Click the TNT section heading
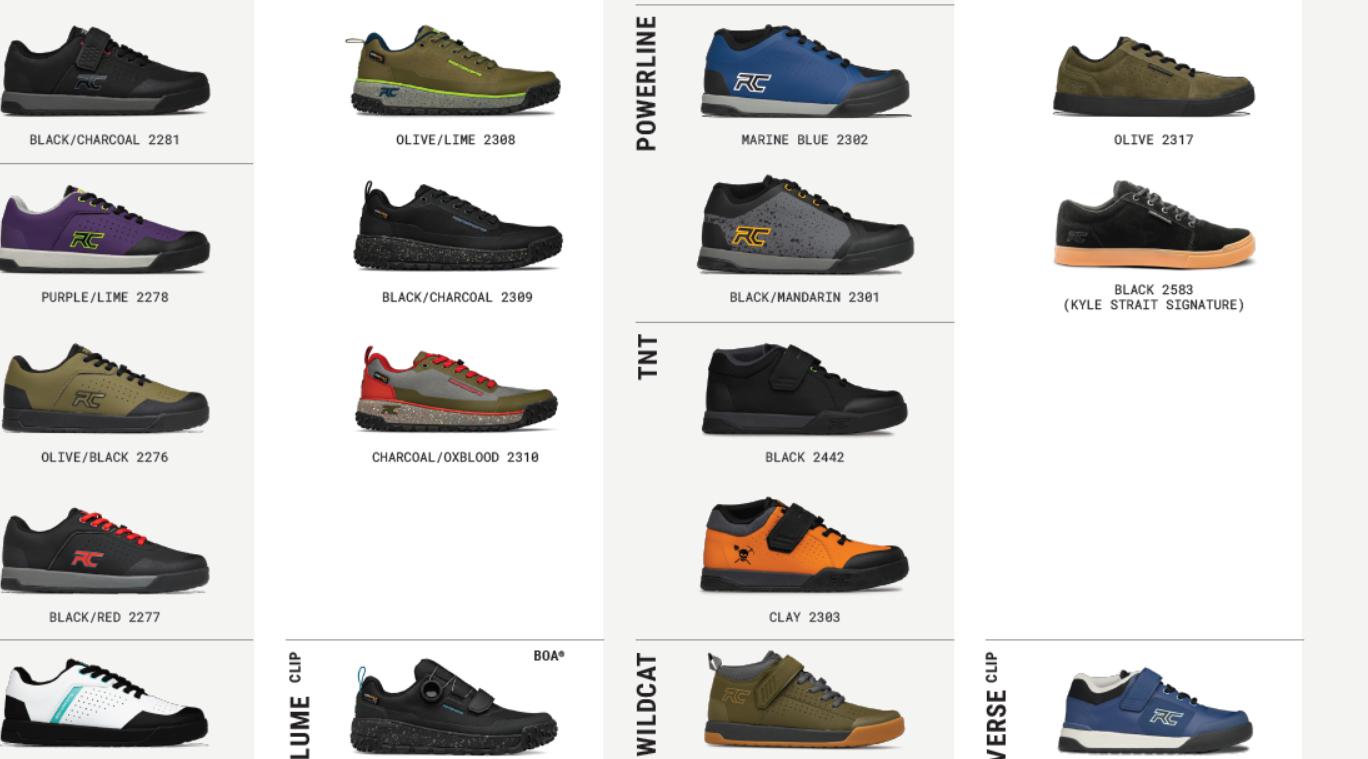 point(648,357)
